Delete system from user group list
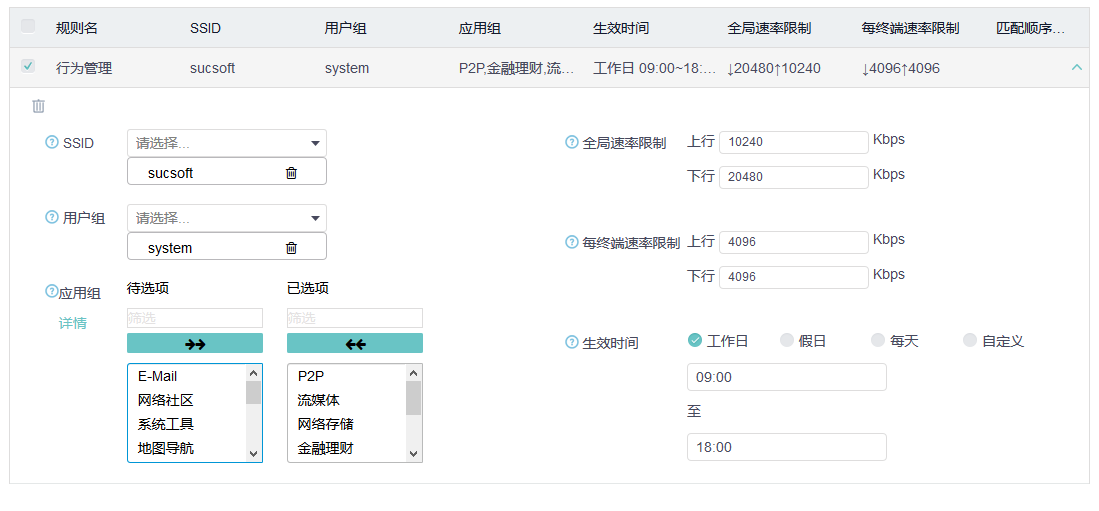Screen dimensions: 1099x511 click(291, 248)
